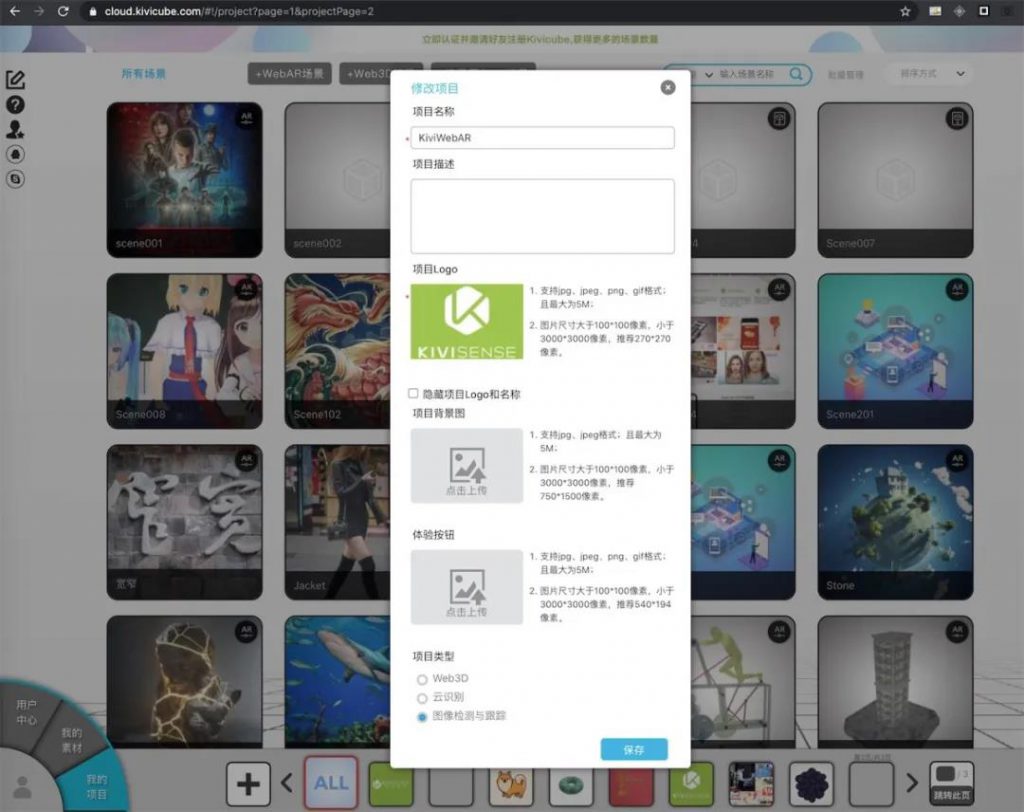
Task: Open 我的项目 in the radial menu
Action: pyautogui.click(x=97, y=787)
